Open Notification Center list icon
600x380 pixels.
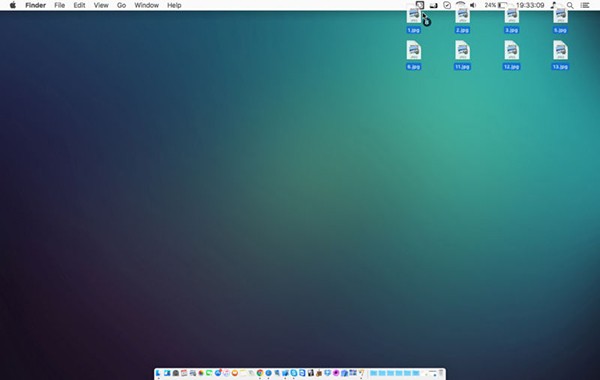point(585,5)
